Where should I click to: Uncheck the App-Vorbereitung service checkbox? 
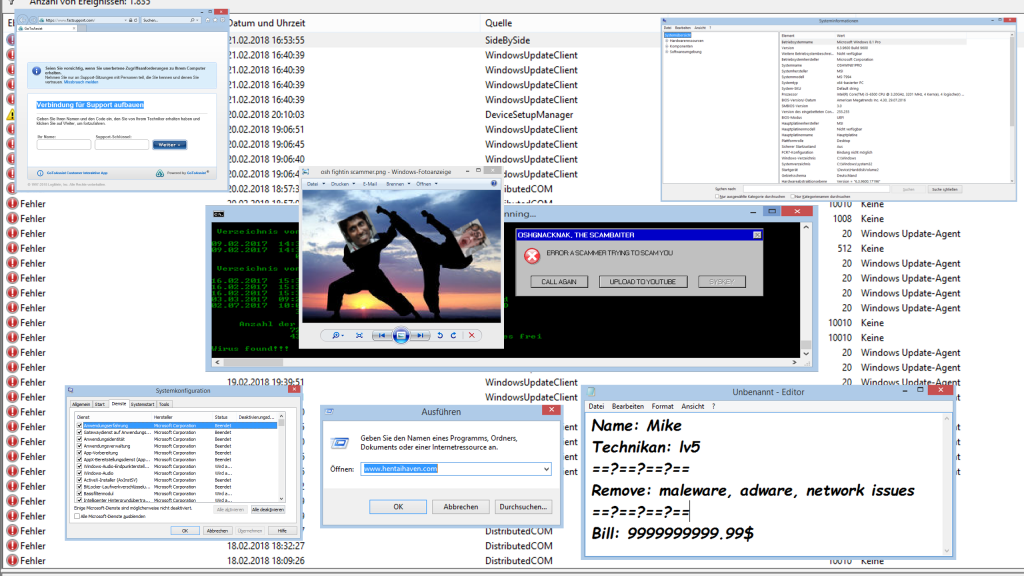(x=80, y=453)
